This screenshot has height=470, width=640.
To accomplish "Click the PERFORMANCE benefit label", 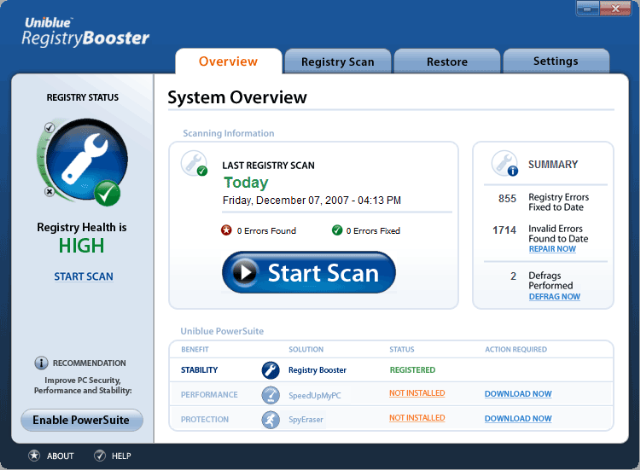I will point(209,395).
